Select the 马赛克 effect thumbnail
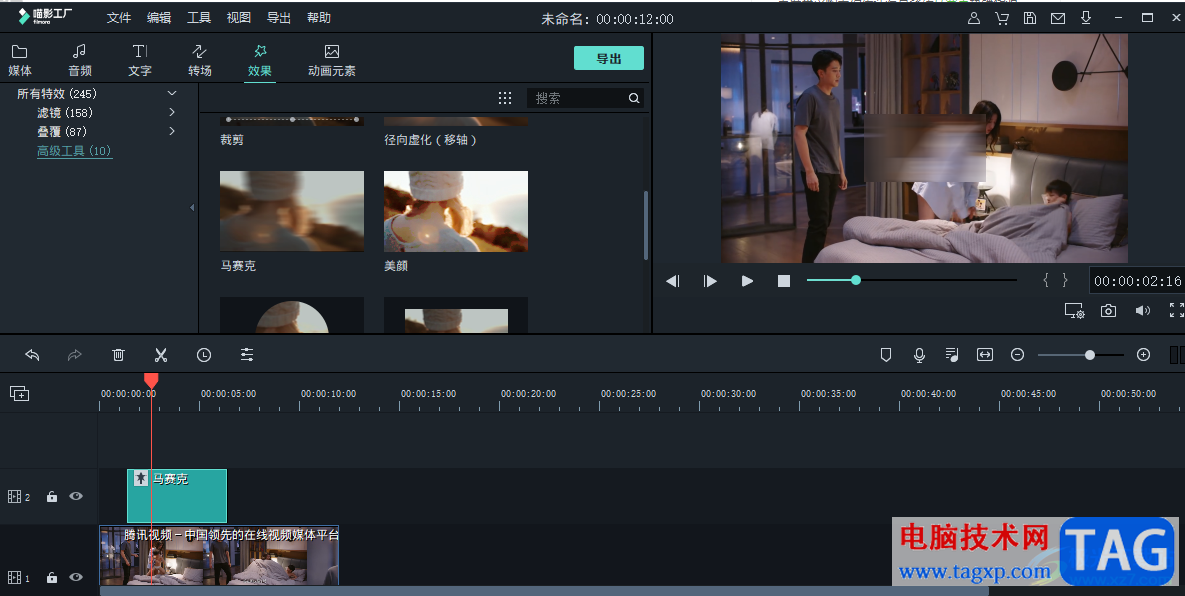Viewport: 1185px width, 596px height. pyautogui.click(x=292, y=211)
